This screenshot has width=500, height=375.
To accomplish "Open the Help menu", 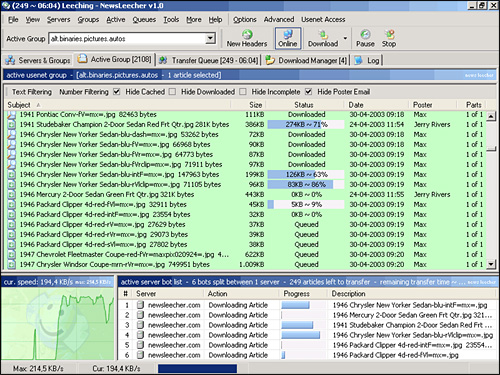I will (x=215, y=20).
